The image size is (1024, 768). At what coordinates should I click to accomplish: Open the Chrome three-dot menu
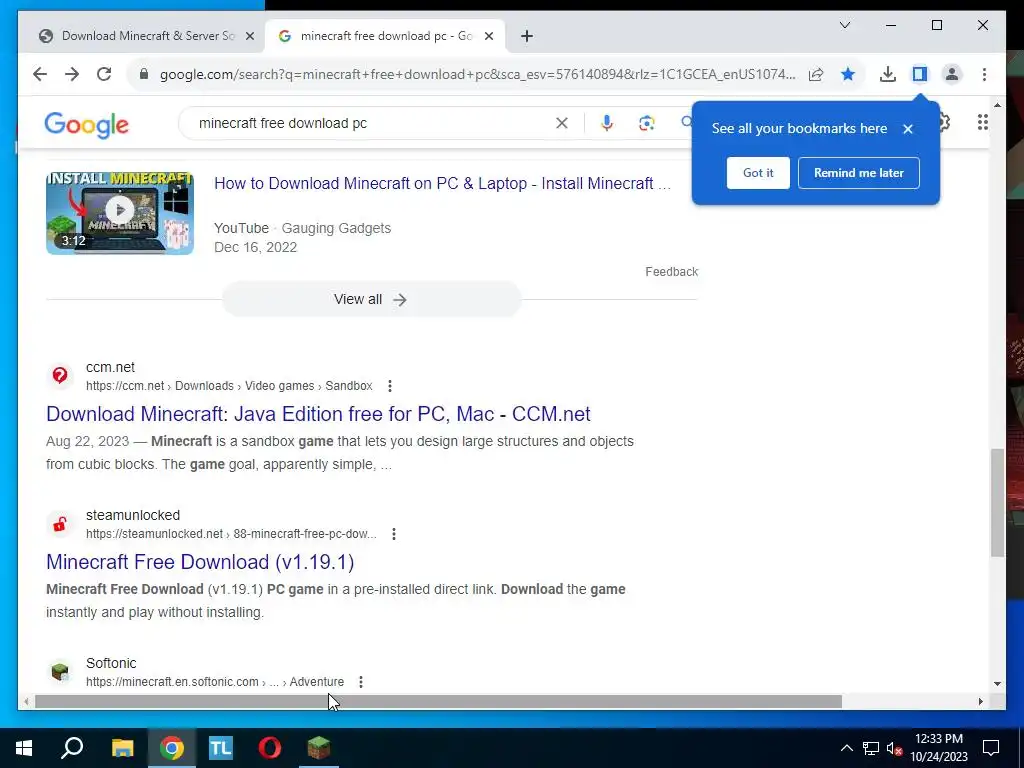tap(984, 74)
